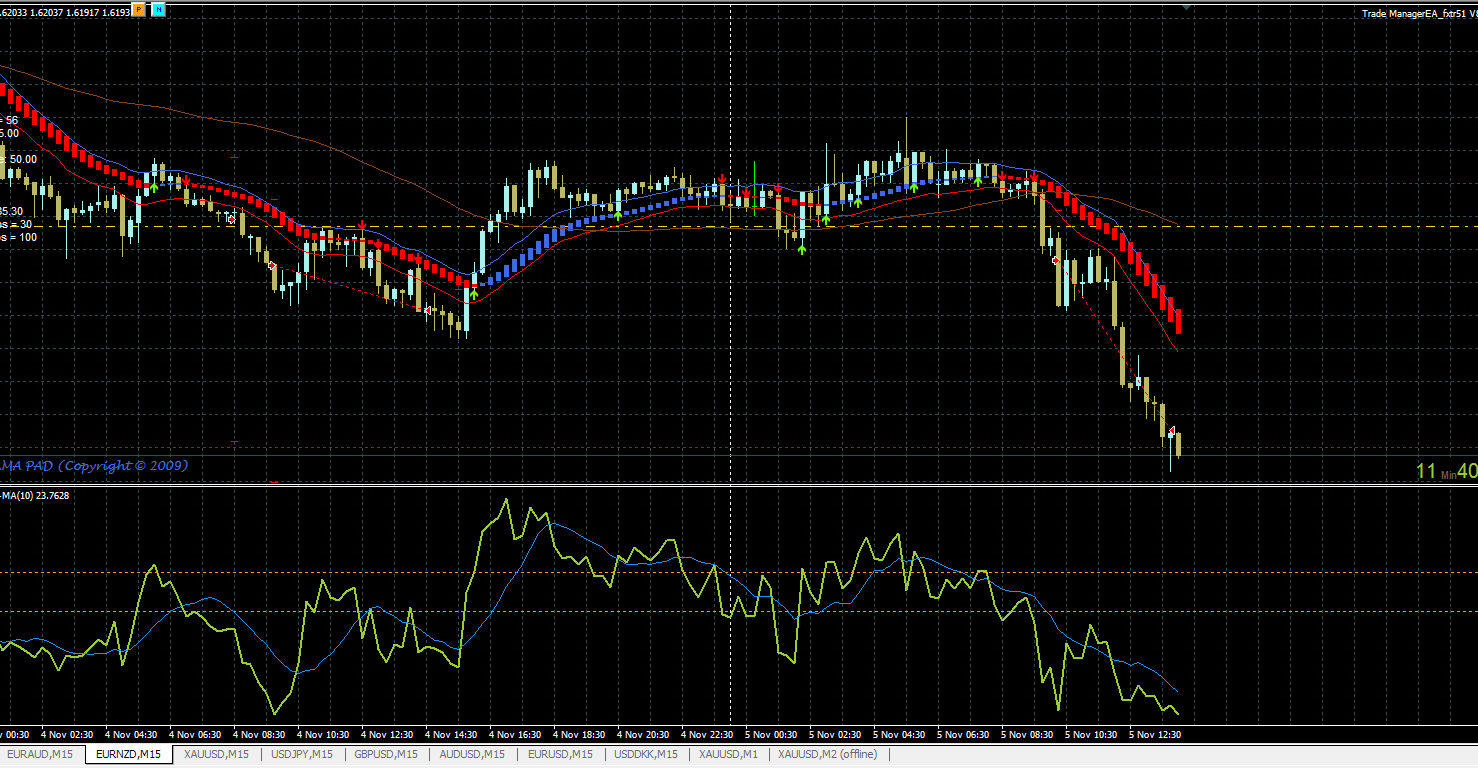Select the EURNZD,M15 chart tab

128,754
